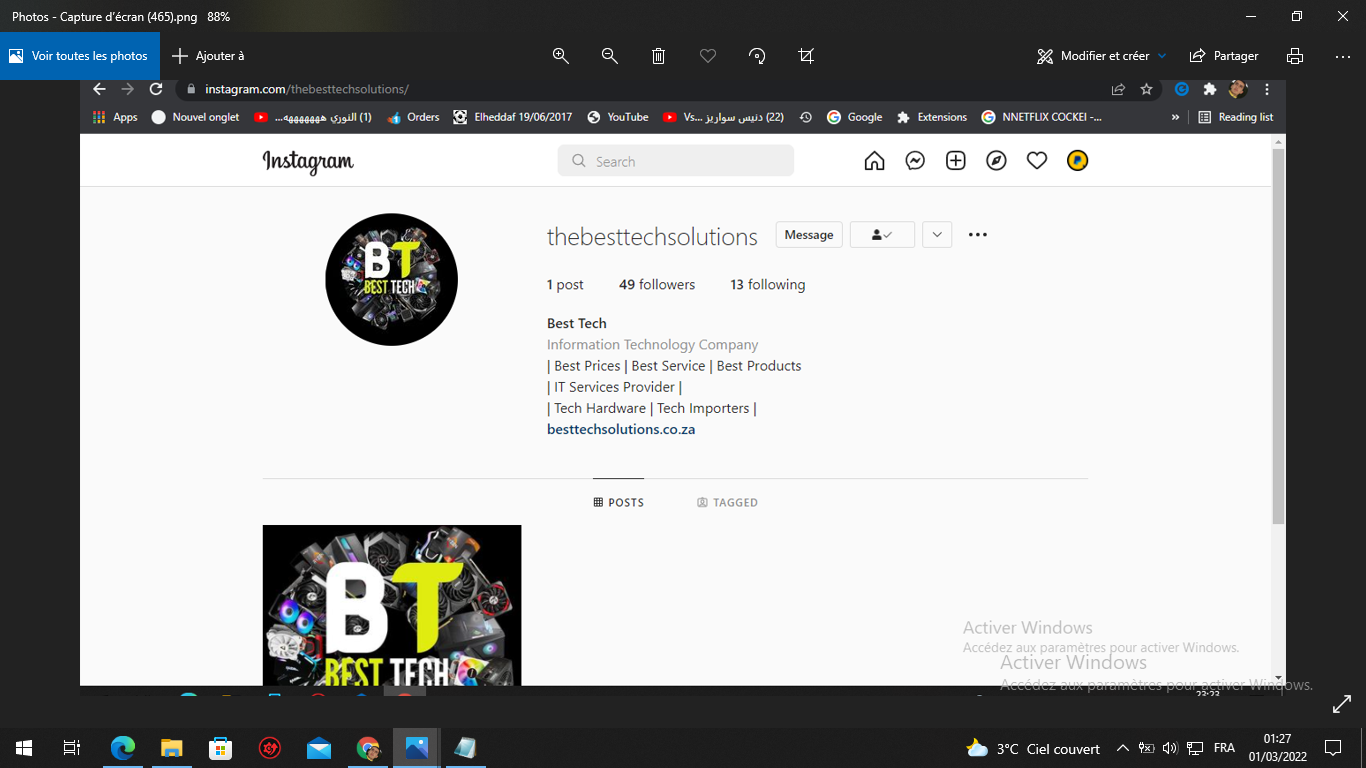1366x768 pixels.
Task: Click browser forward arrow
Action: pos(127,89)
